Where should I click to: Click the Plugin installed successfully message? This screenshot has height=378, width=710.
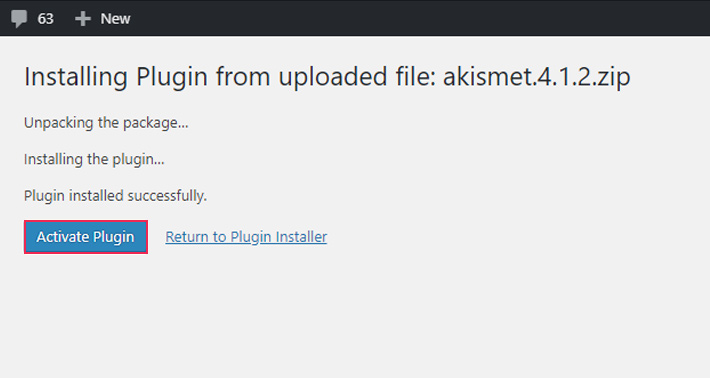pyautogui.click(x=115, y=196)
